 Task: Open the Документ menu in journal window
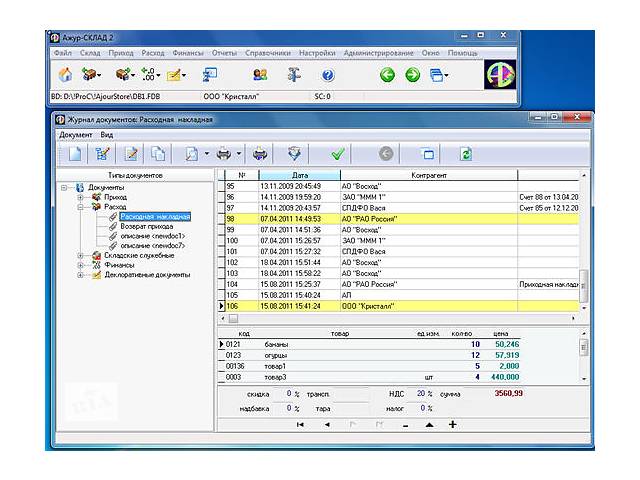point(76,135)
